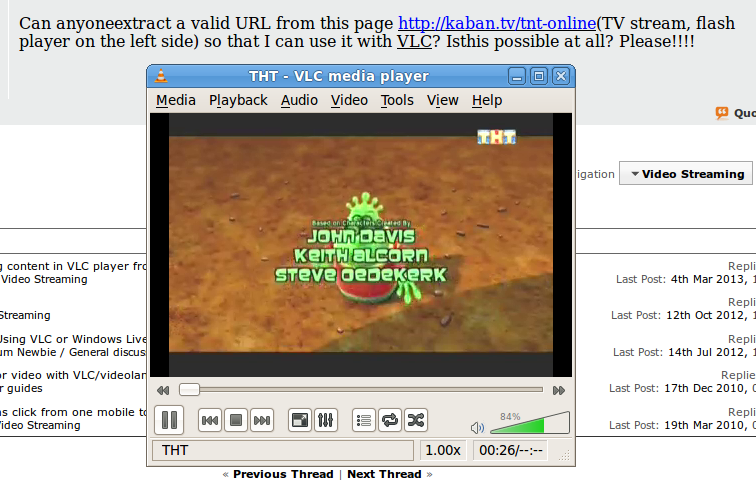Viewport: 756px width, 486px height.
Task: Click Last Post 14th Jul 2012 entry
Action: coord(684,352)
